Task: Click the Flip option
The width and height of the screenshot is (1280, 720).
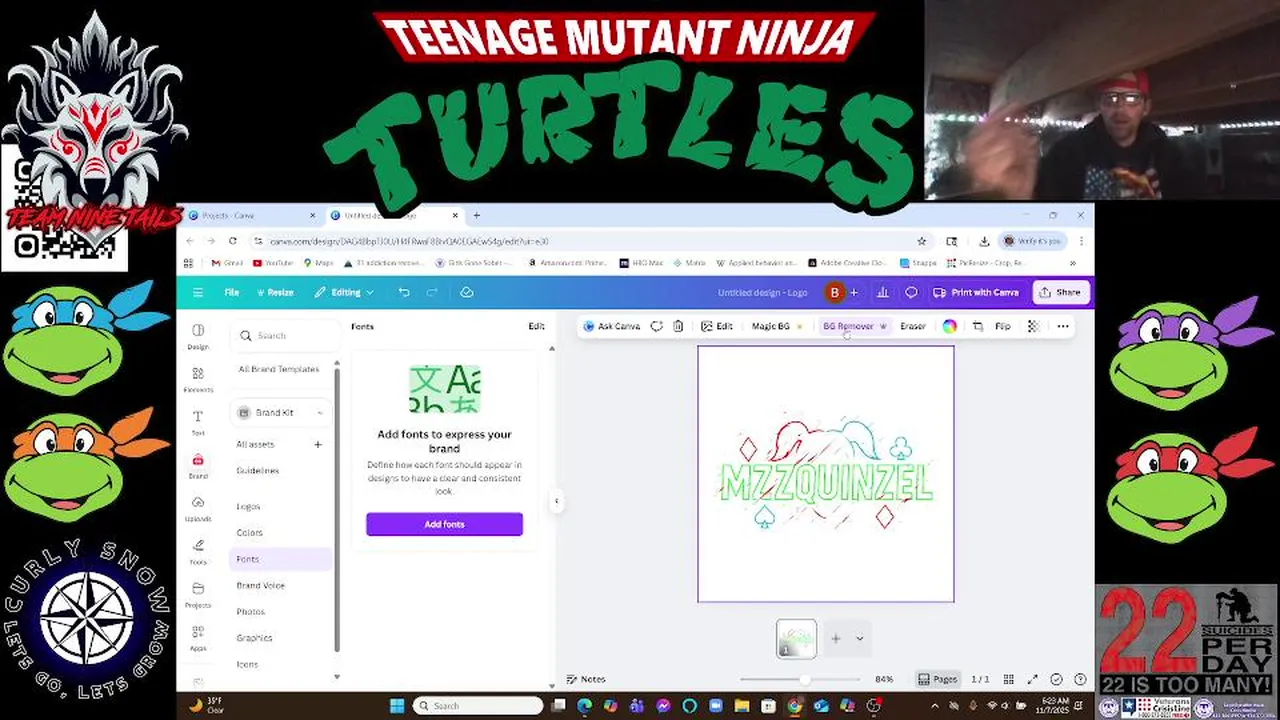Action: tap(1002, 326)
